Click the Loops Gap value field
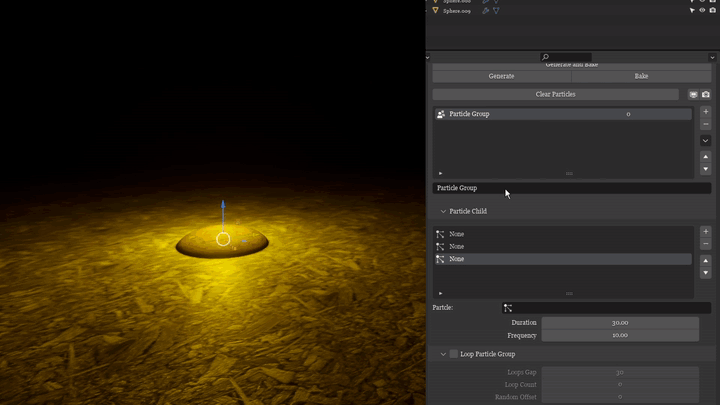This screenshot has width=720, height=405. (x=620, y=372)
